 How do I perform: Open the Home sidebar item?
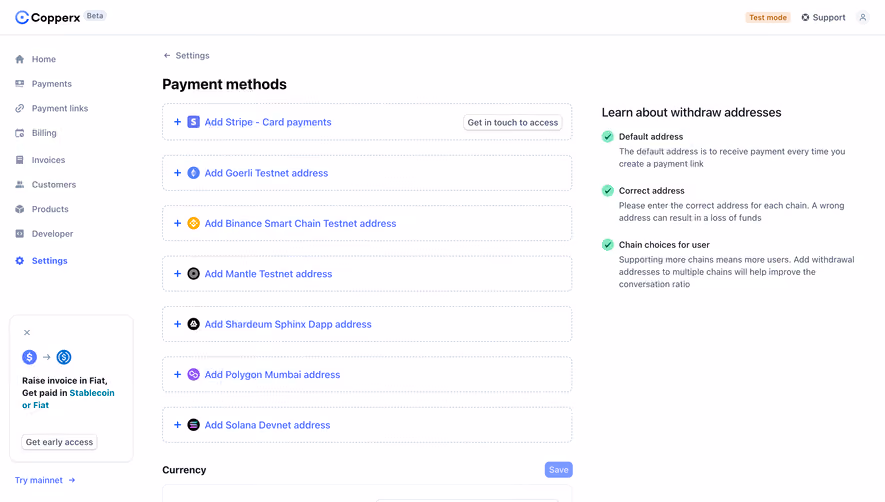click(43, 59)
